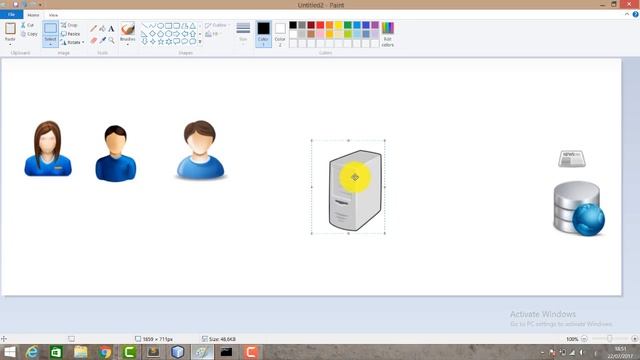Open Windows Start button

10,352
